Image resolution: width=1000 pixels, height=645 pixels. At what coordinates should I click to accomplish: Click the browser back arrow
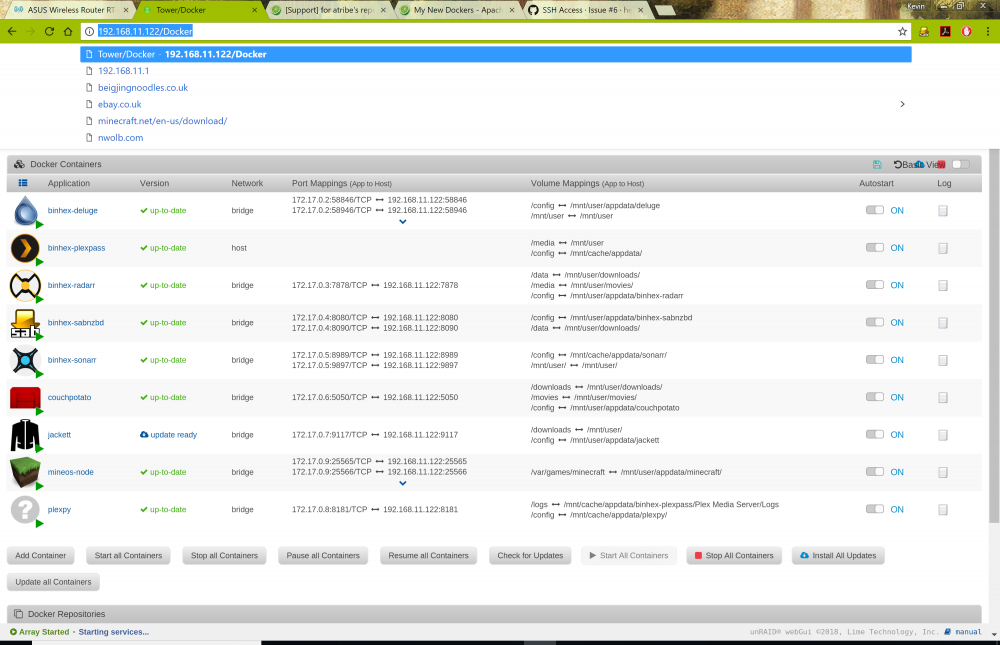point(12,31)
